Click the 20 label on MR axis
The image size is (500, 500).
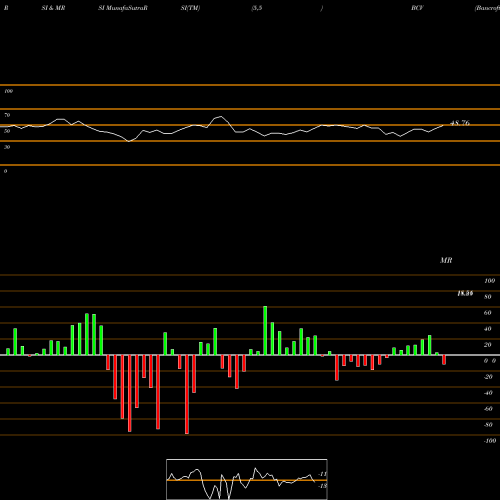(488, 345)
